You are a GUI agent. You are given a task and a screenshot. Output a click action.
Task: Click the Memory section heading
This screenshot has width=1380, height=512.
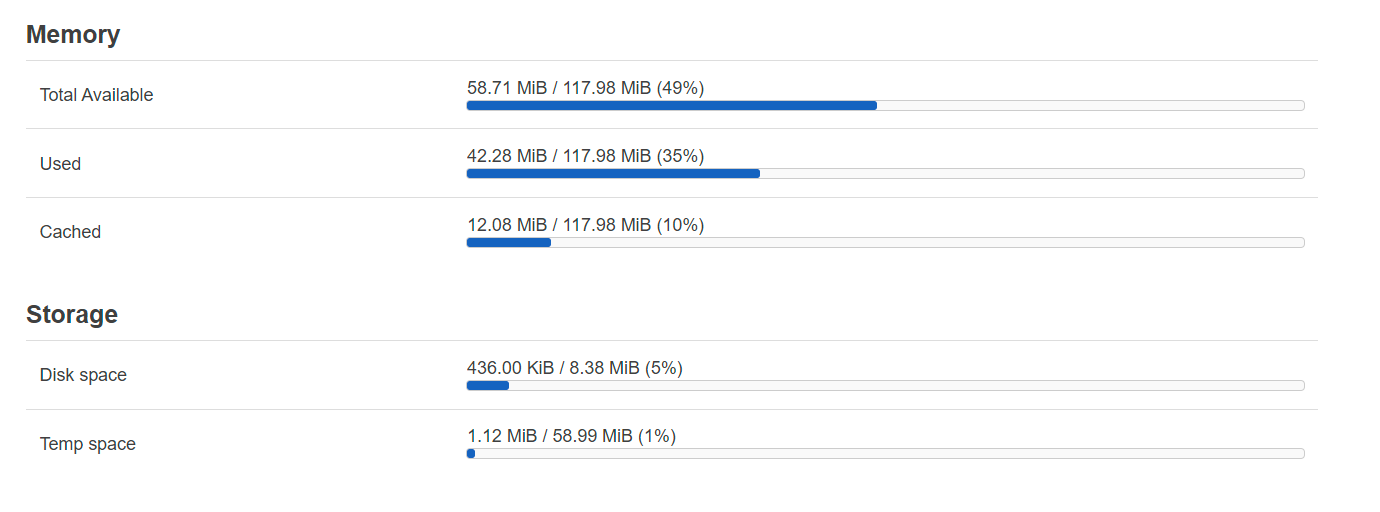(x=73, y=35)
